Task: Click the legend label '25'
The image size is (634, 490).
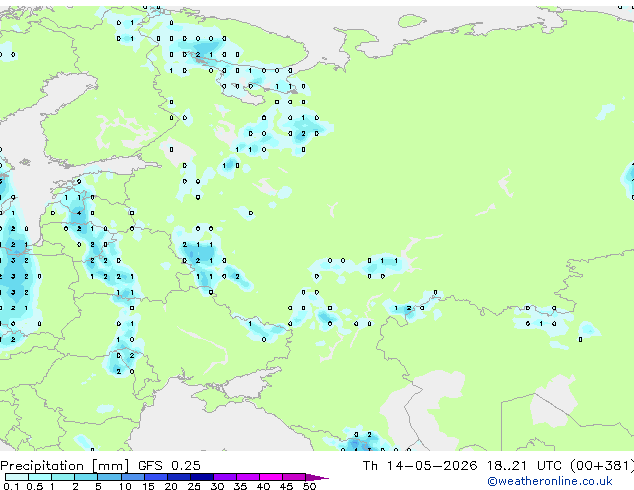Action: point(194,486)
